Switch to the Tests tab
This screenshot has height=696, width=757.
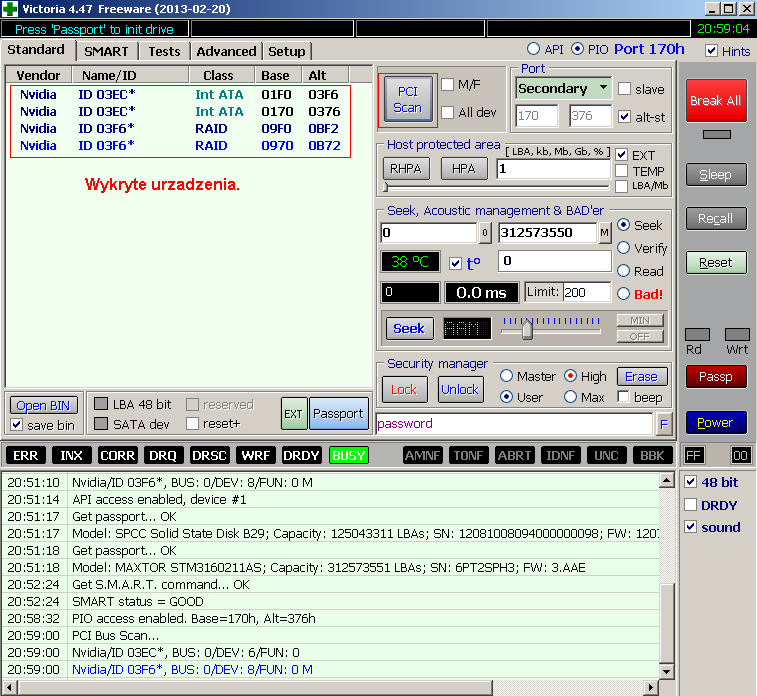tap(164, 51)
